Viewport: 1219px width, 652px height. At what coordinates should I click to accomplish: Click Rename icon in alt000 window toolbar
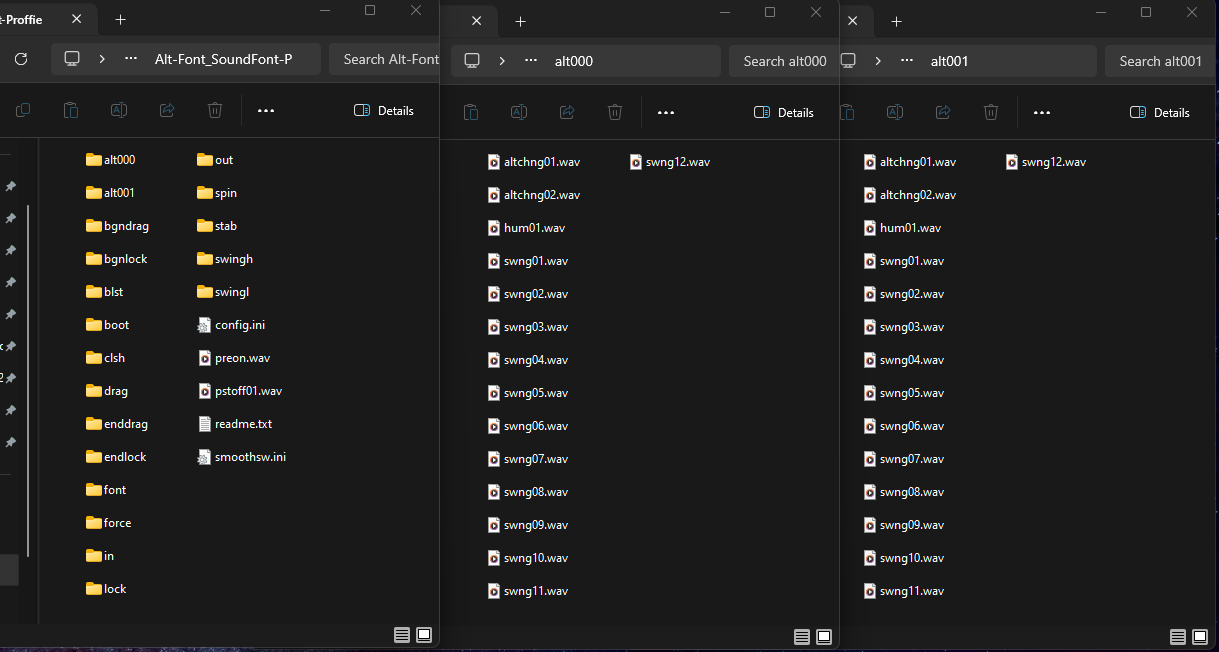[x=518, y=112]
